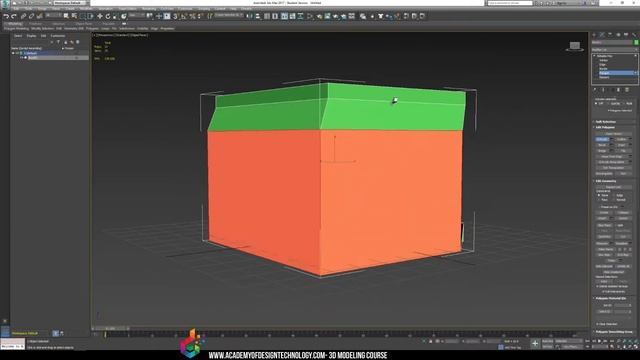The height and width of the screenshot is (360, 640).
Task: Click the Select Object tool
Action: coord(66,16)
